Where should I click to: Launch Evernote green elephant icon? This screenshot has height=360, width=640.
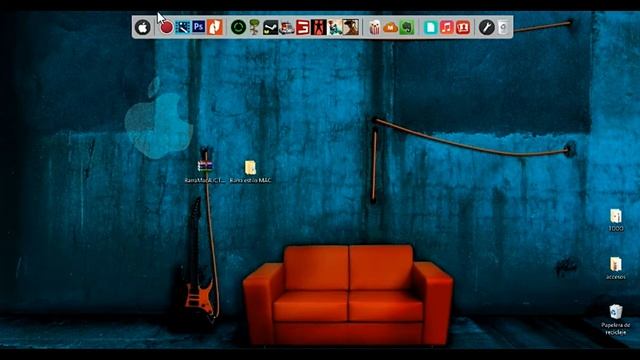click(x=407, y=27)
